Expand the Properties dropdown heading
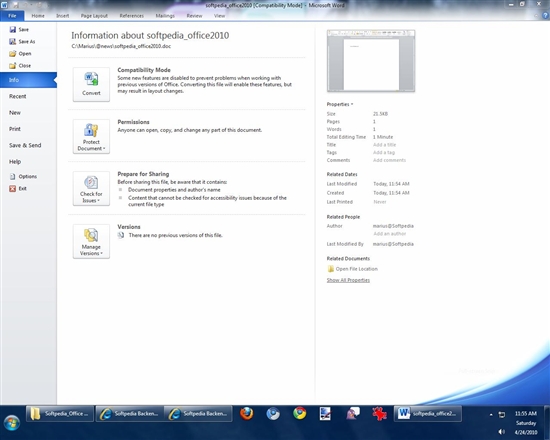 (x=340, y=104)
